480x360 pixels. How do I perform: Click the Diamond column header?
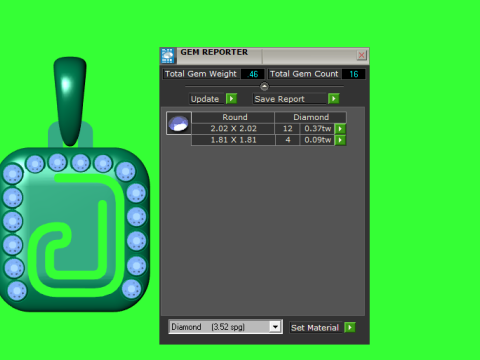click(311, 117)
